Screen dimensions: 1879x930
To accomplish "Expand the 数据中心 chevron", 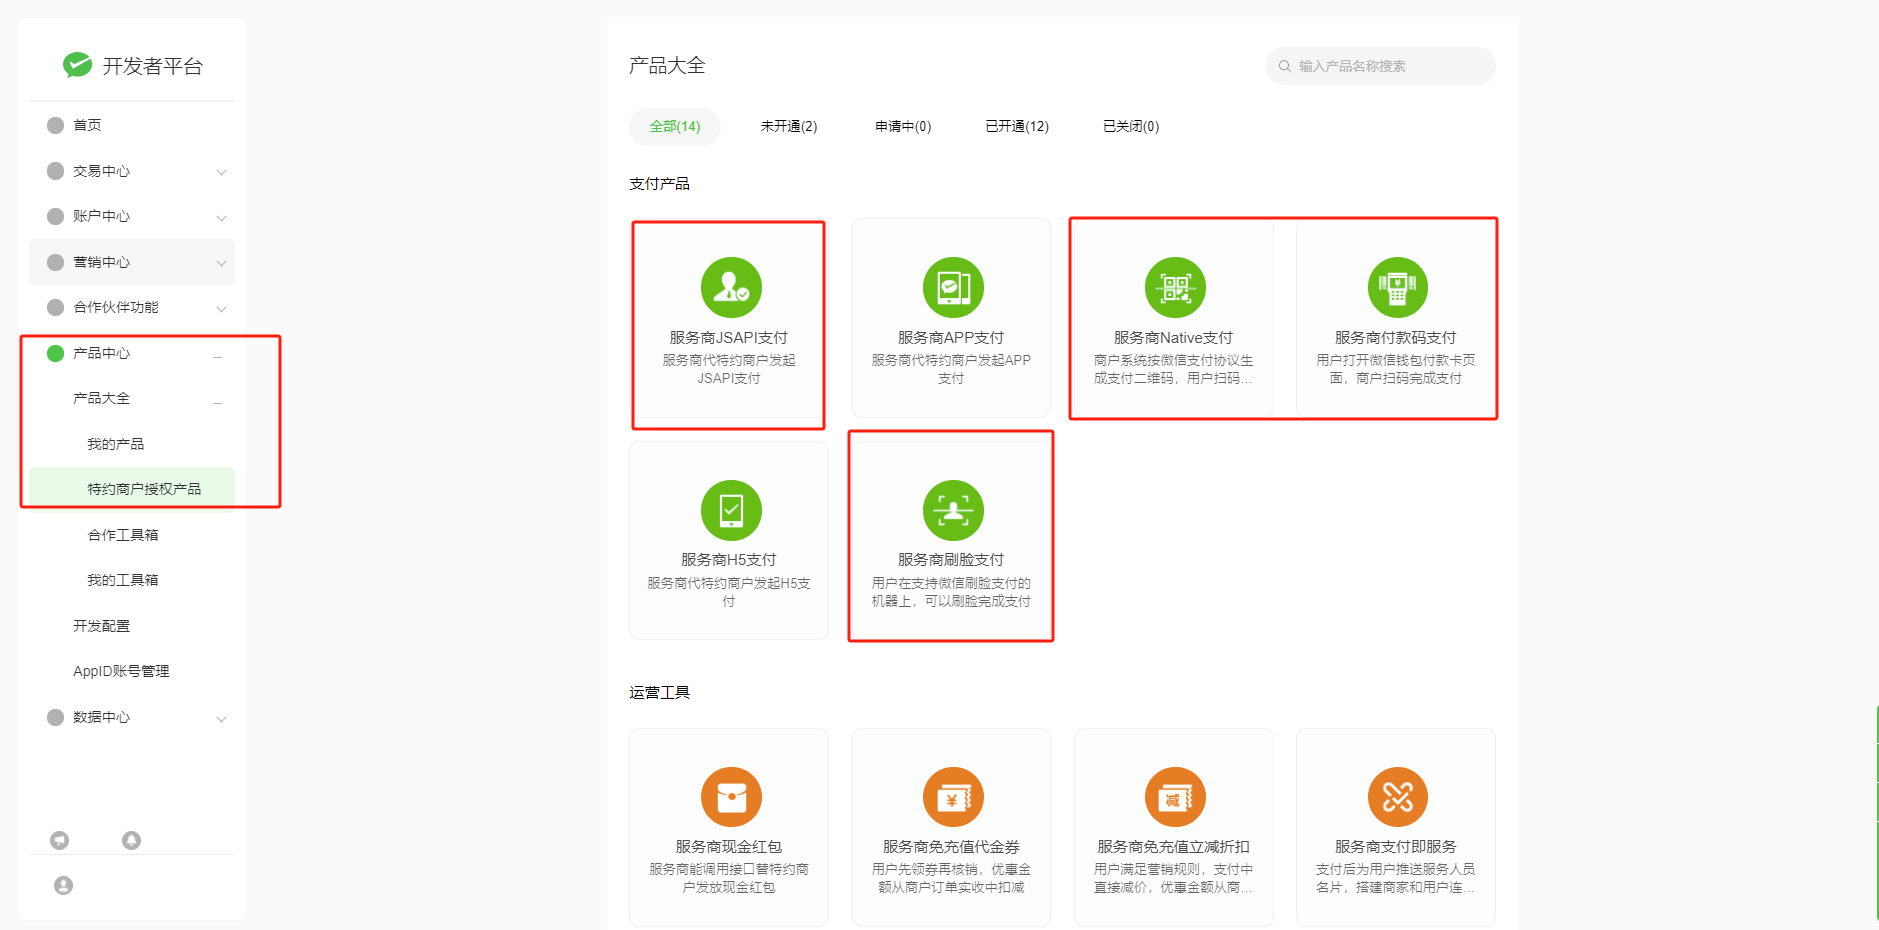I will pyautogui.click(x=221, y=718).
